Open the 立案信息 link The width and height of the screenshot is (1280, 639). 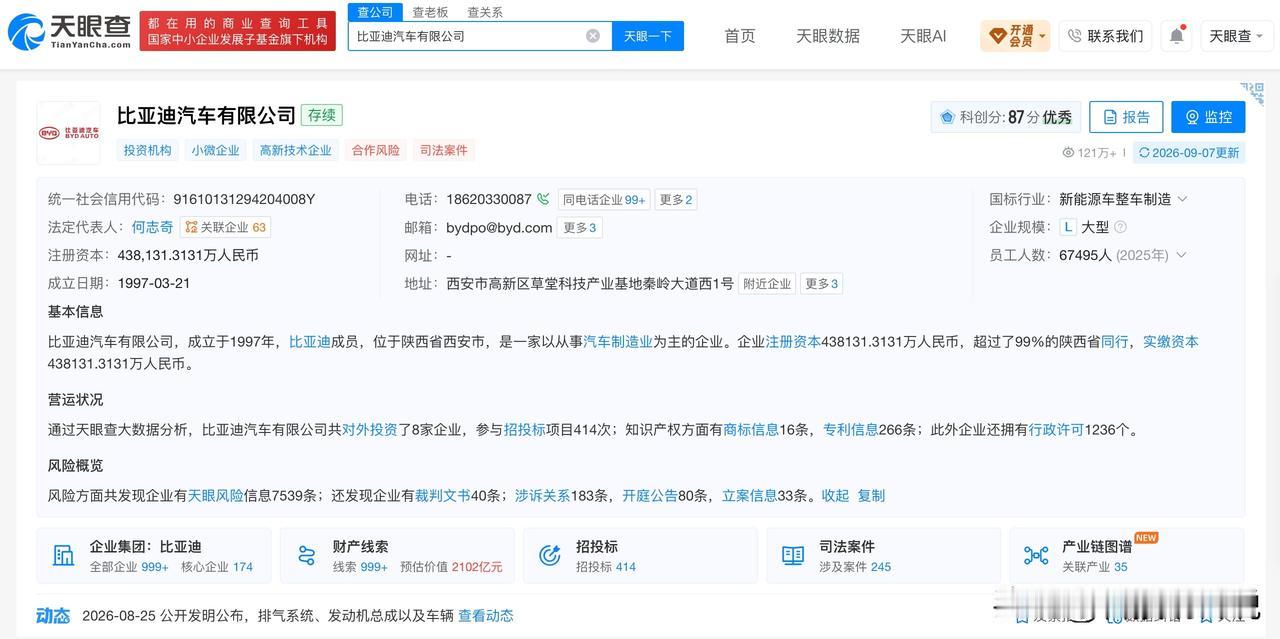[x=750, y=495]
